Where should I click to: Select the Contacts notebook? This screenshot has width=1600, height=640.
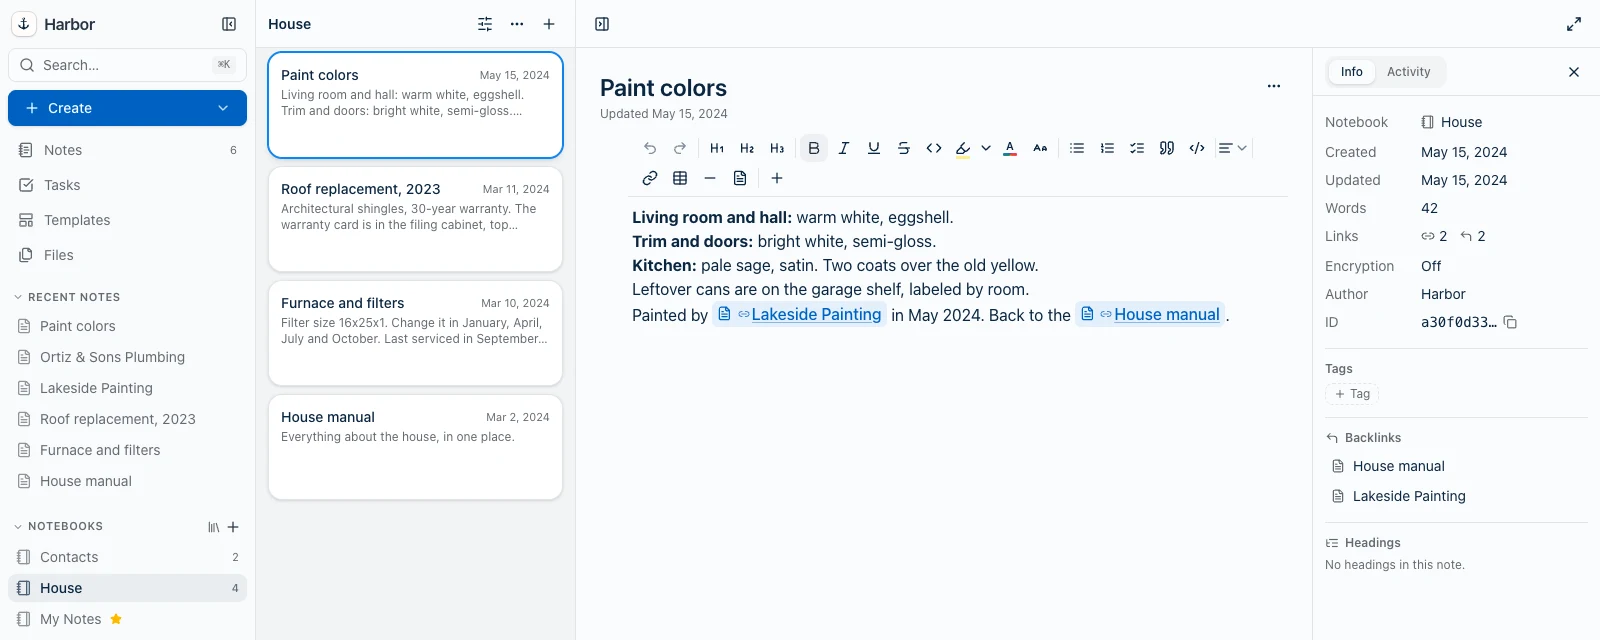pyautogui.click(x=128, y=557)
